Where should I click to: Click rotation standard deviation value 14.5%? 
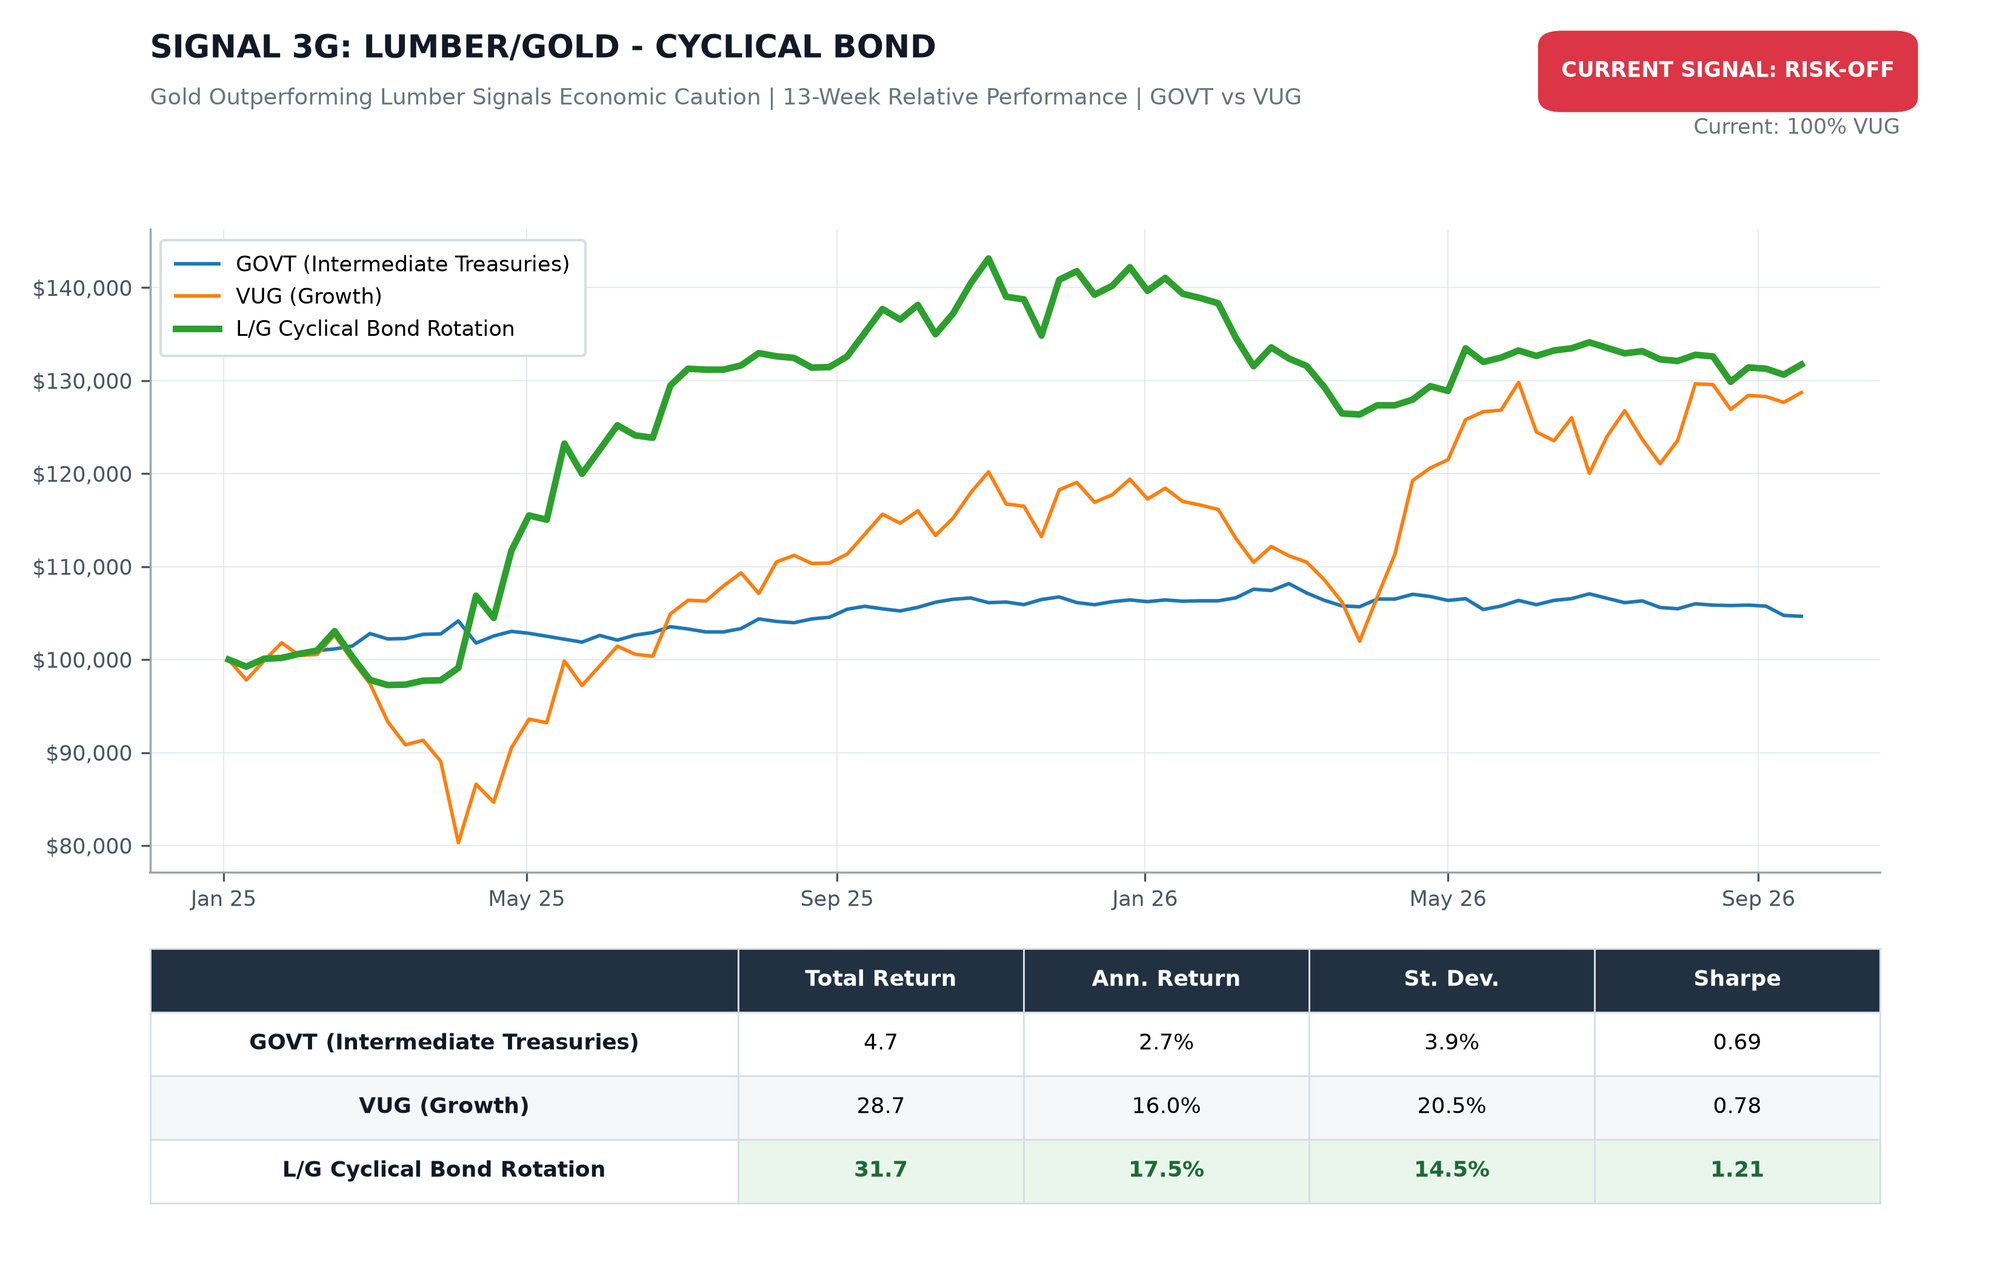coord(1452,1170)
